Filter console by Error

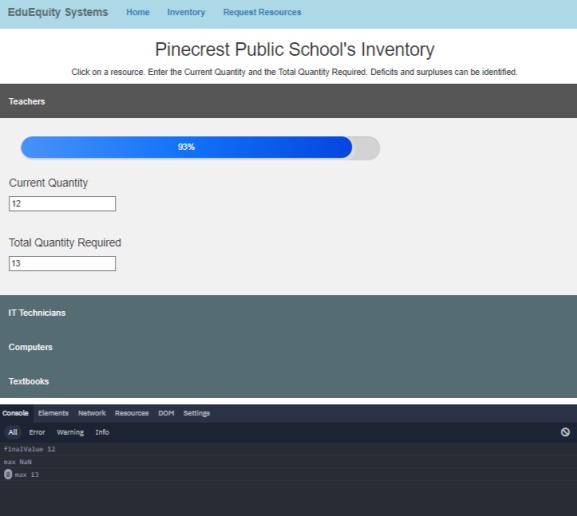[x=37, y=432]
